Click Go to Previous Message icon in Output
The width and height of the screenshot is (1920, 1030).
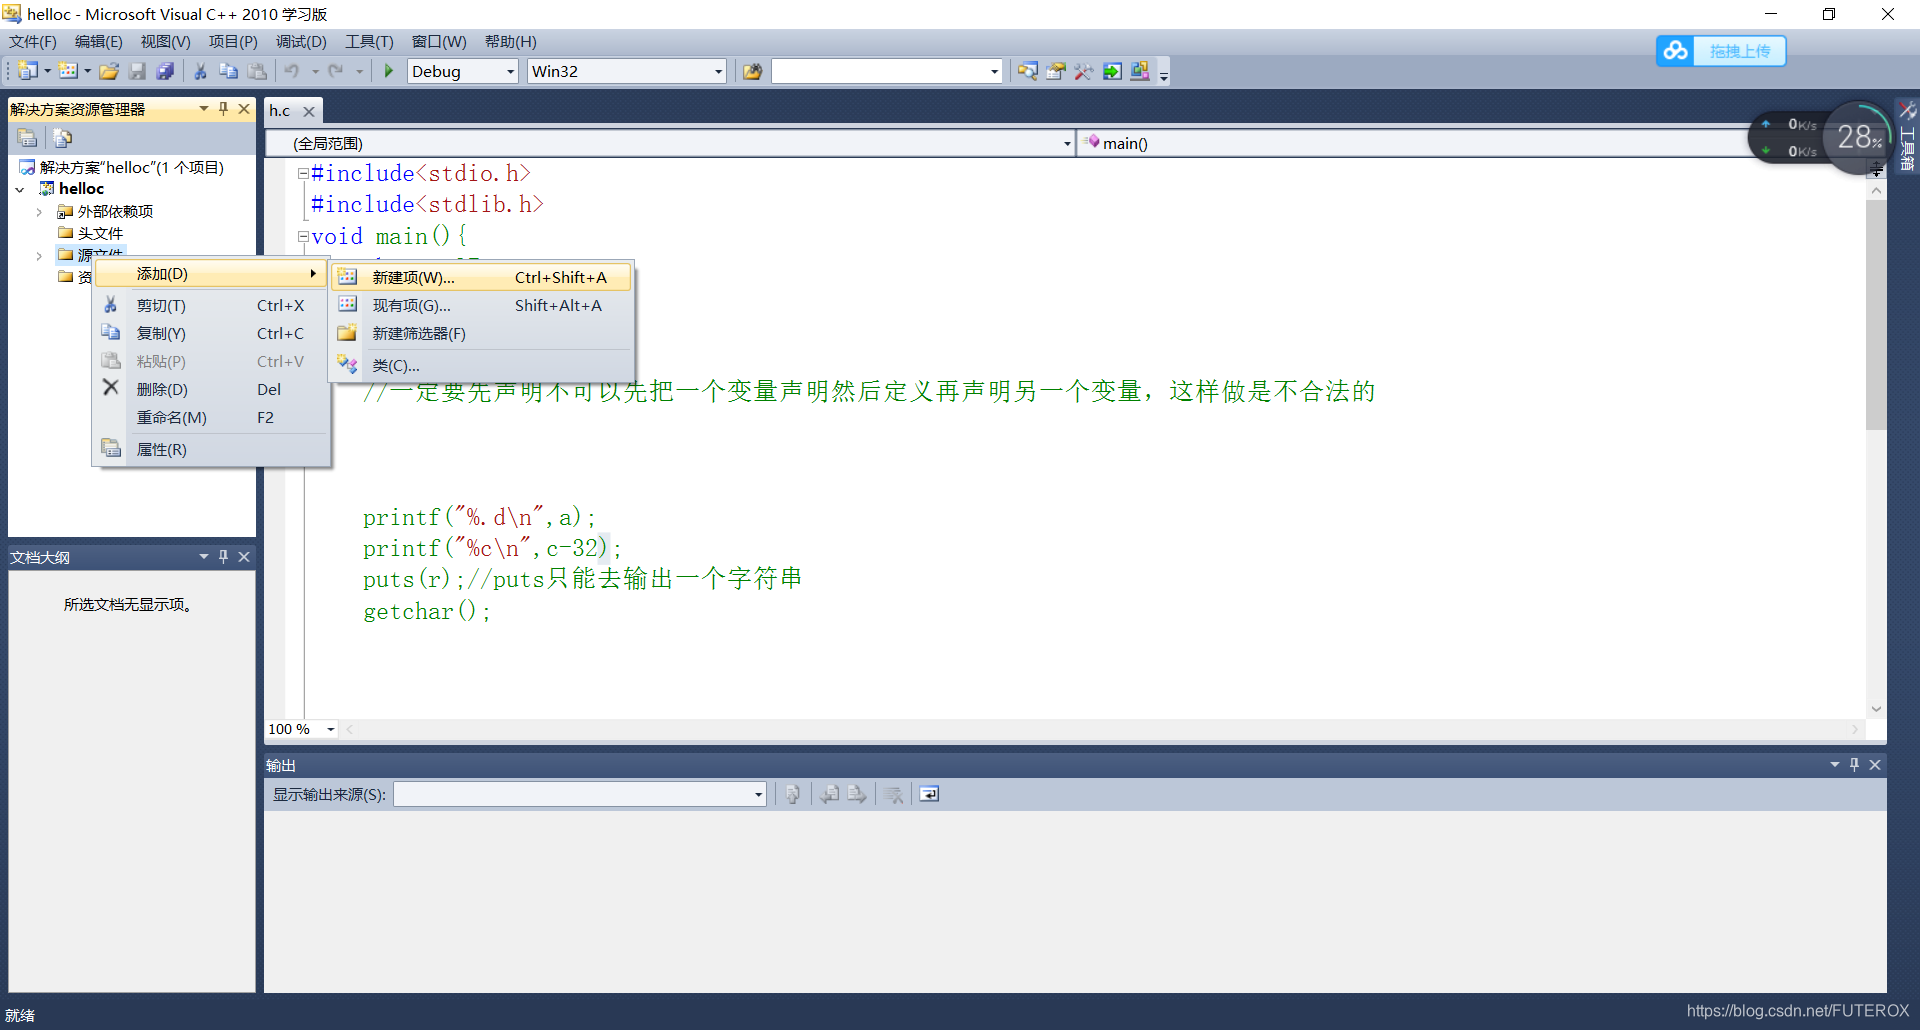point(829,794)
